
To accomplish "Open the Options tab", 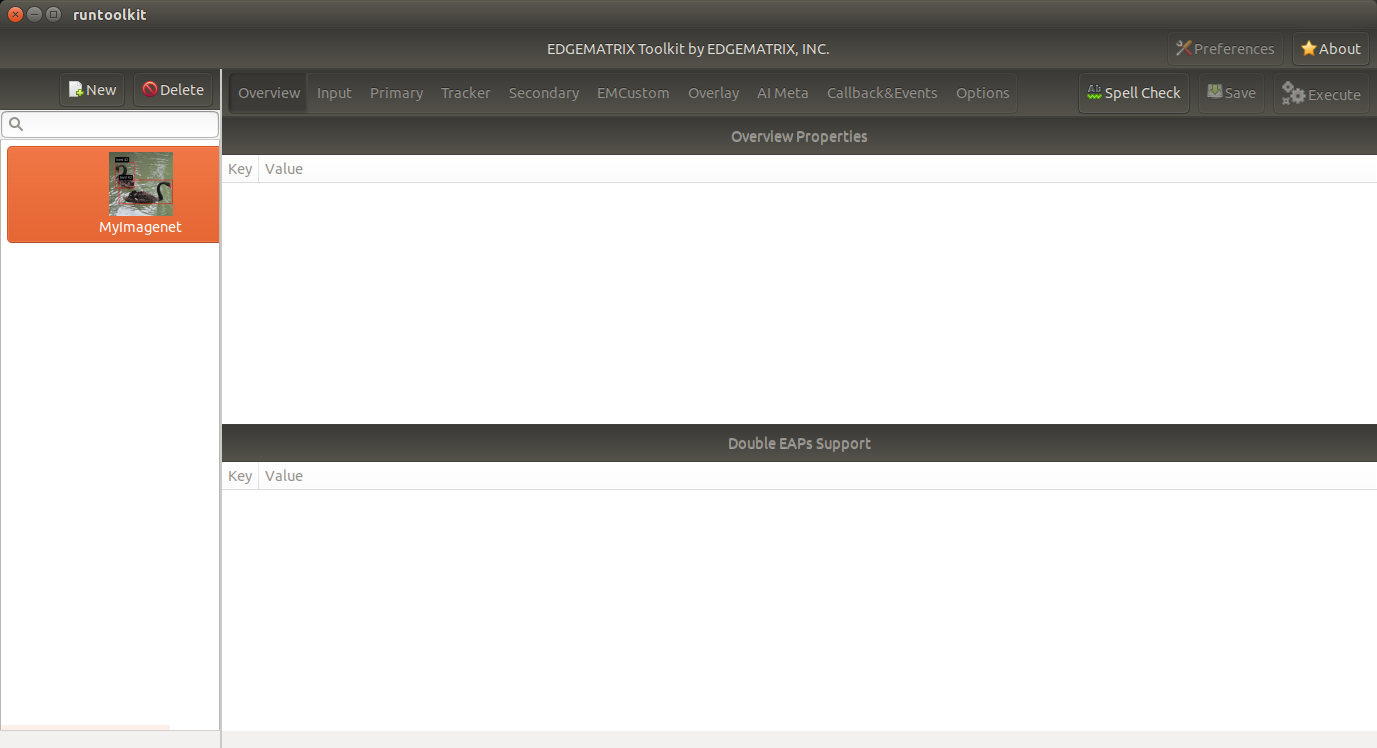I will click(982, 93).
